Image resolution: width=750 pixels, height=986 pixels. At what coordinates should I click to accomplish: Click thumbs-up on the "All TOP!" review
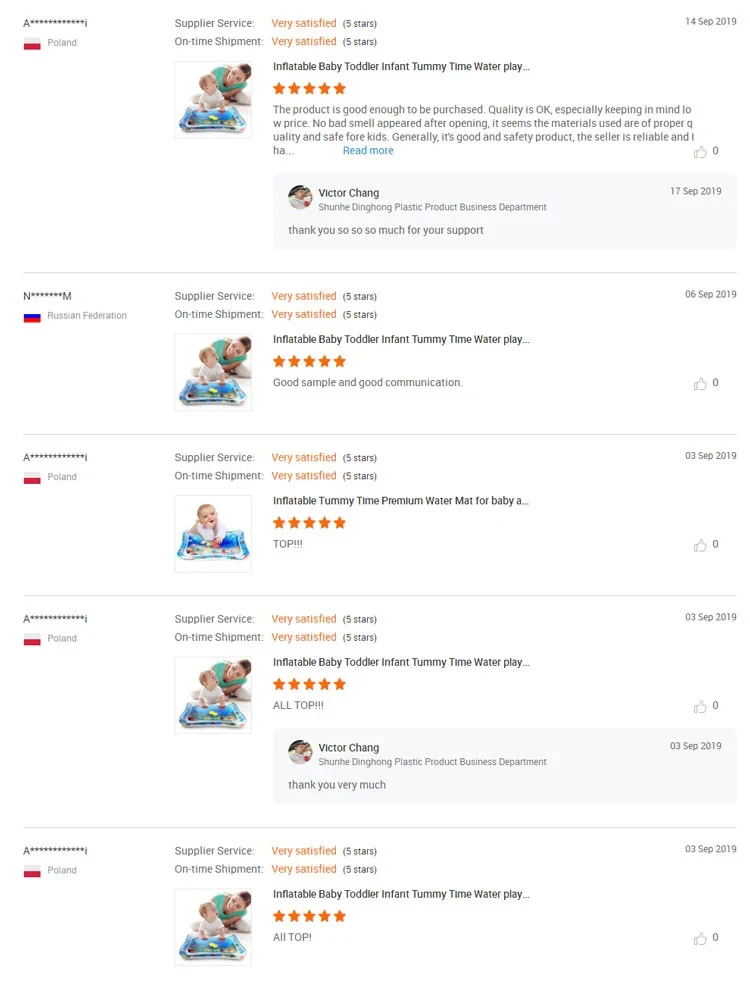pos(701,939)
